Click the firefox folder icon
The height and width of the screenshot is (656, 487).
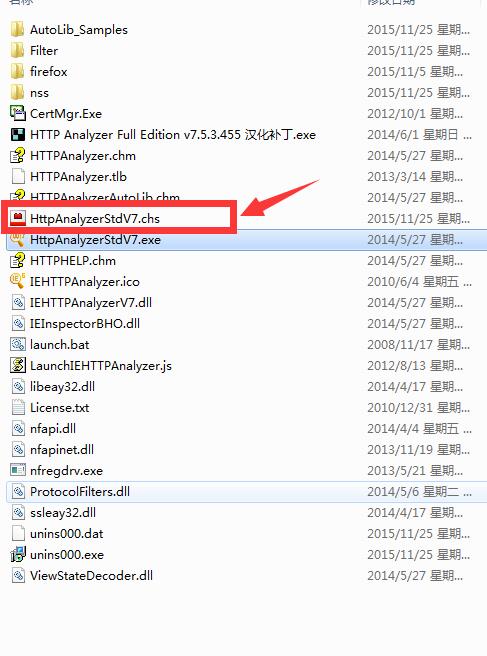point(18,72)
